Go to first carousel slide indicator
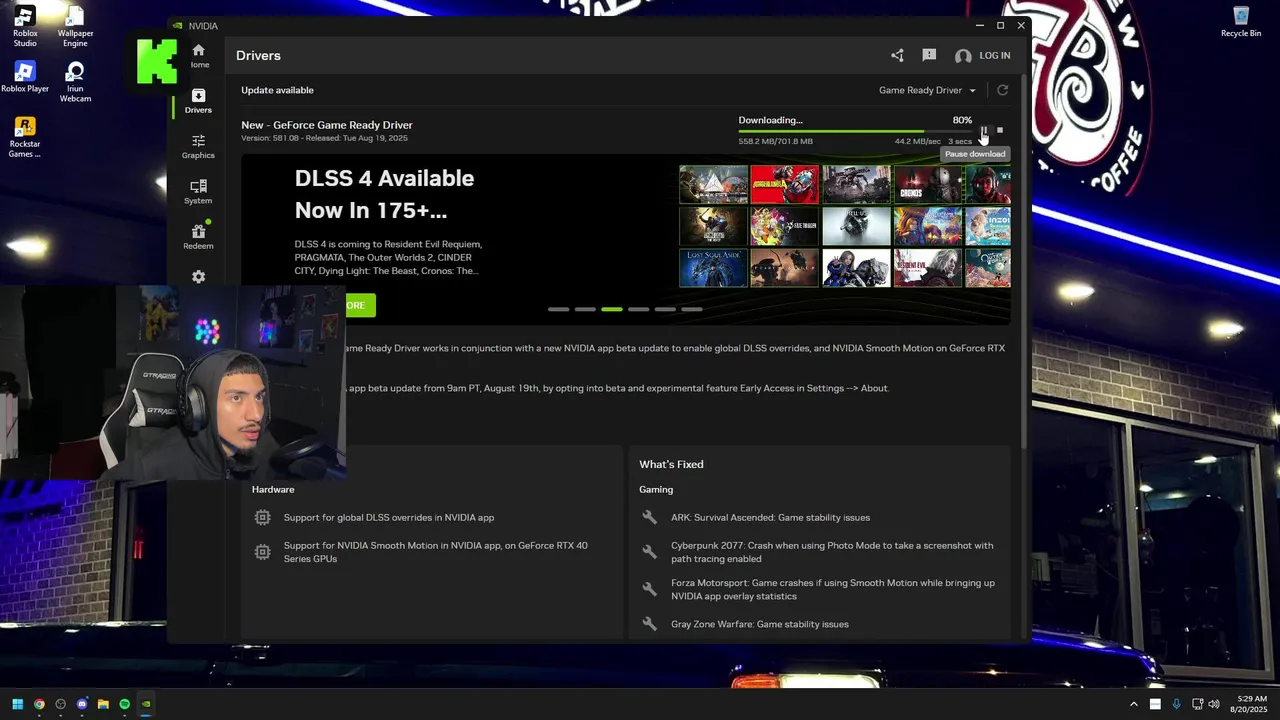The height and width of the screenshot is (720, 1280). coord(558,309)
